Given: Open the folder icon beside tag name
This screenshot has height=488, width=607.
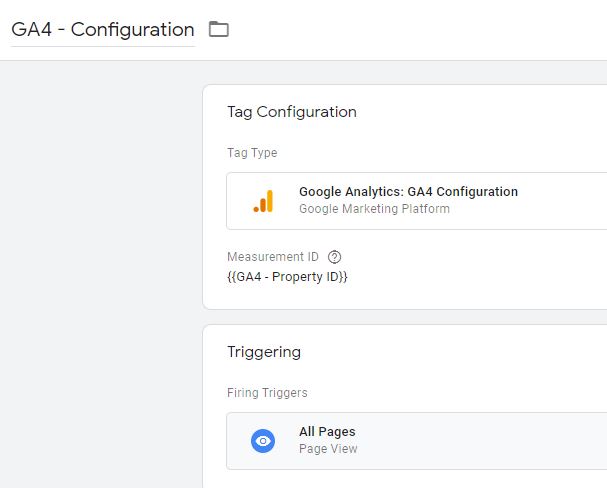Looking at the screenshot, I should pos(219,30).
